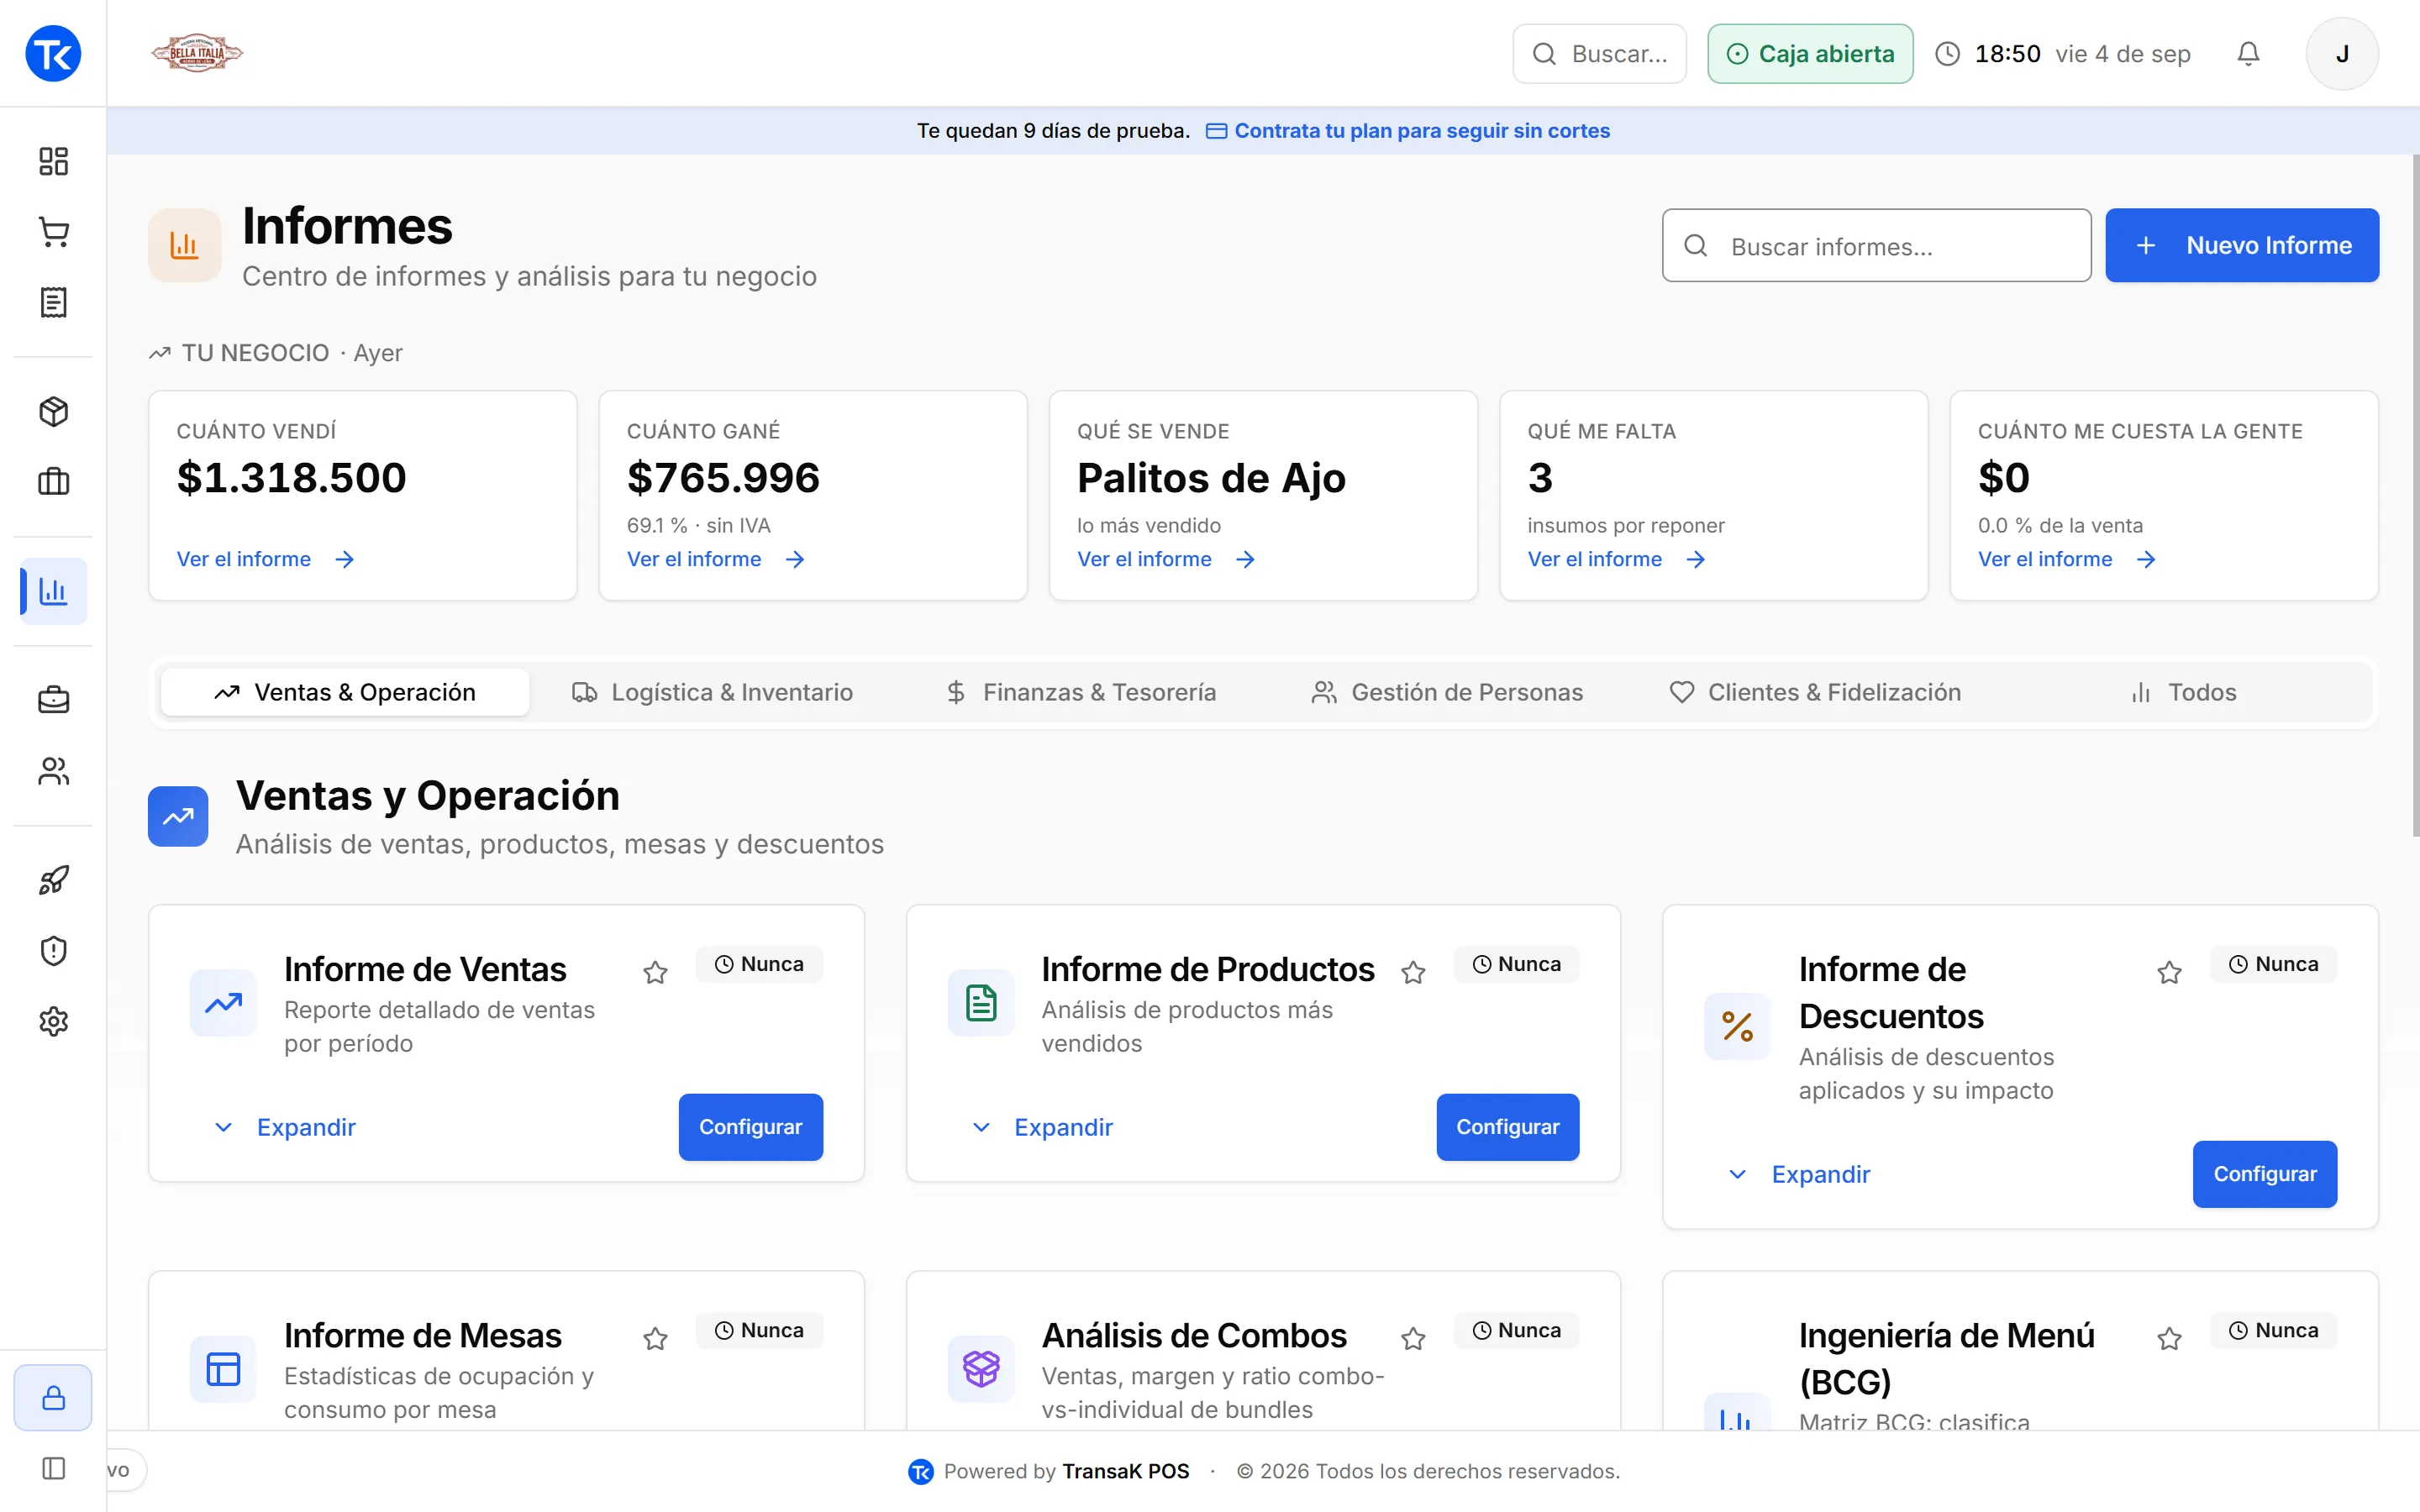Expand the Informe de Productos card
The width and height of the screenshot is (2420, 1512).
click(x=1043, y=1127)
